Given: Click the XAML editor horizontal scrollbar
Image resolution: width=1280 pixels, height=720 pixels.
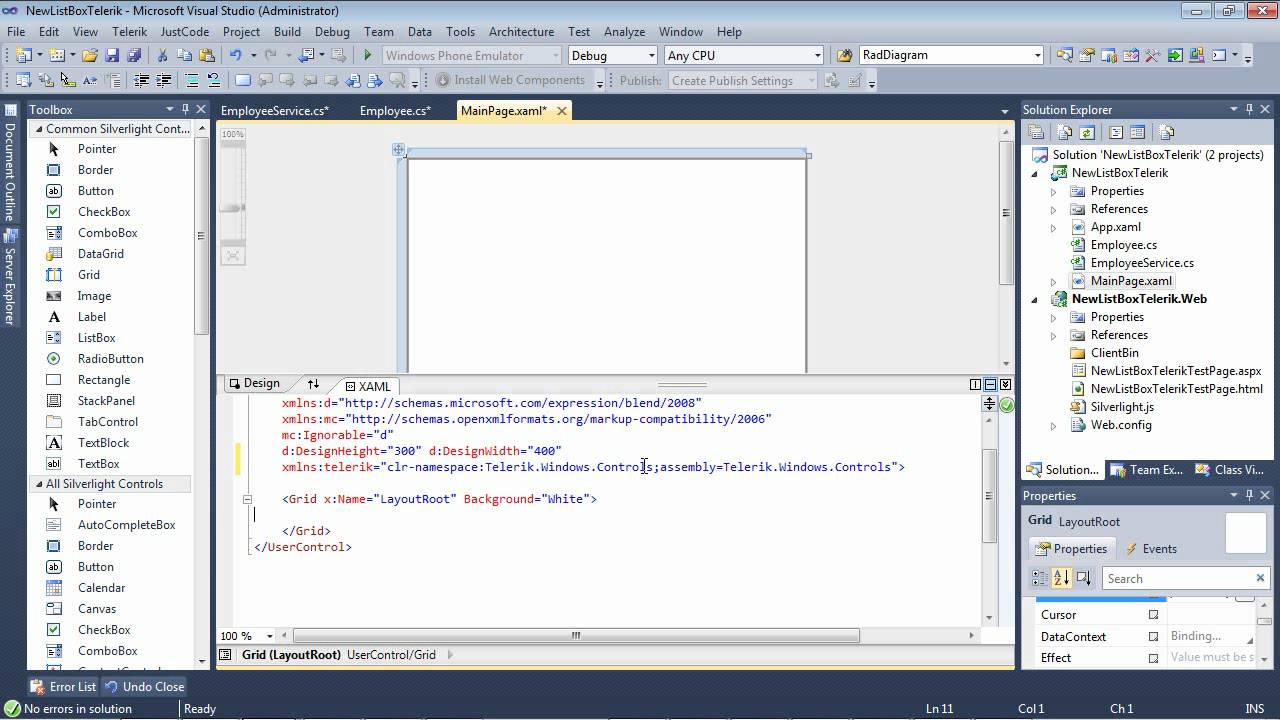Looking at the screenshot, I should pyautogui.click(x=576, y=636).
